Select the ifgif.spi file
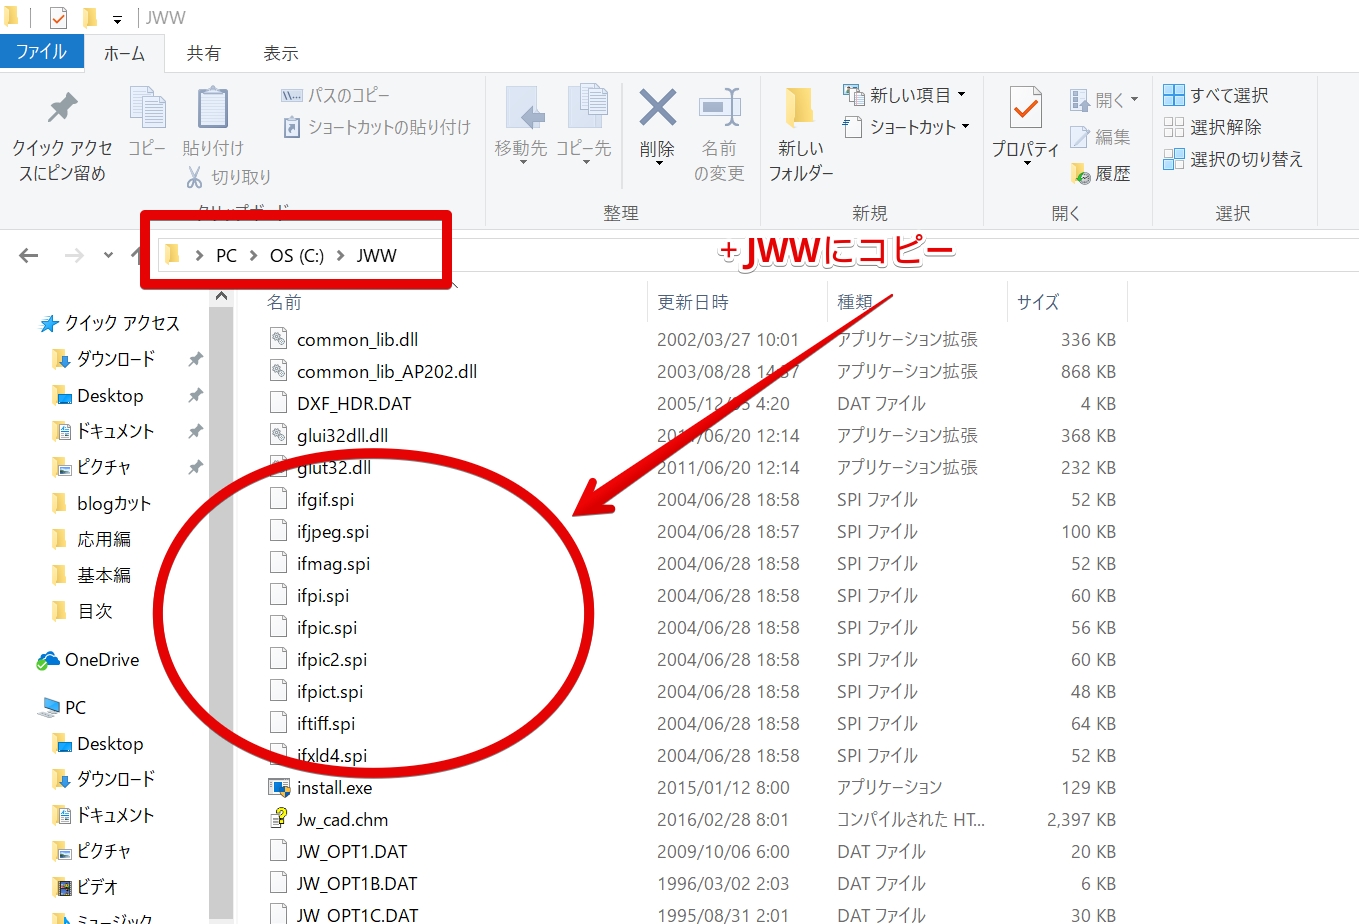This screenshot has width=1359, height=924. [x=325, y=500]
